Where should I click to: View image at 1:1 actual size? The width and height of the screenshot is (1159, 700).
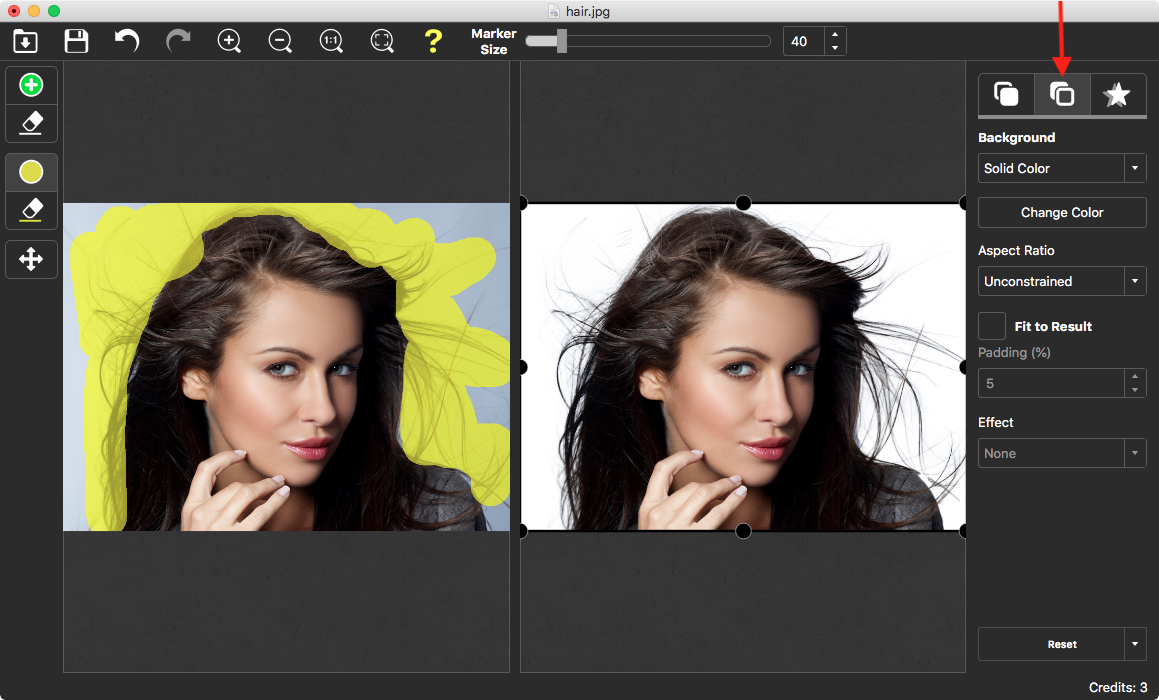pos(331,41)
